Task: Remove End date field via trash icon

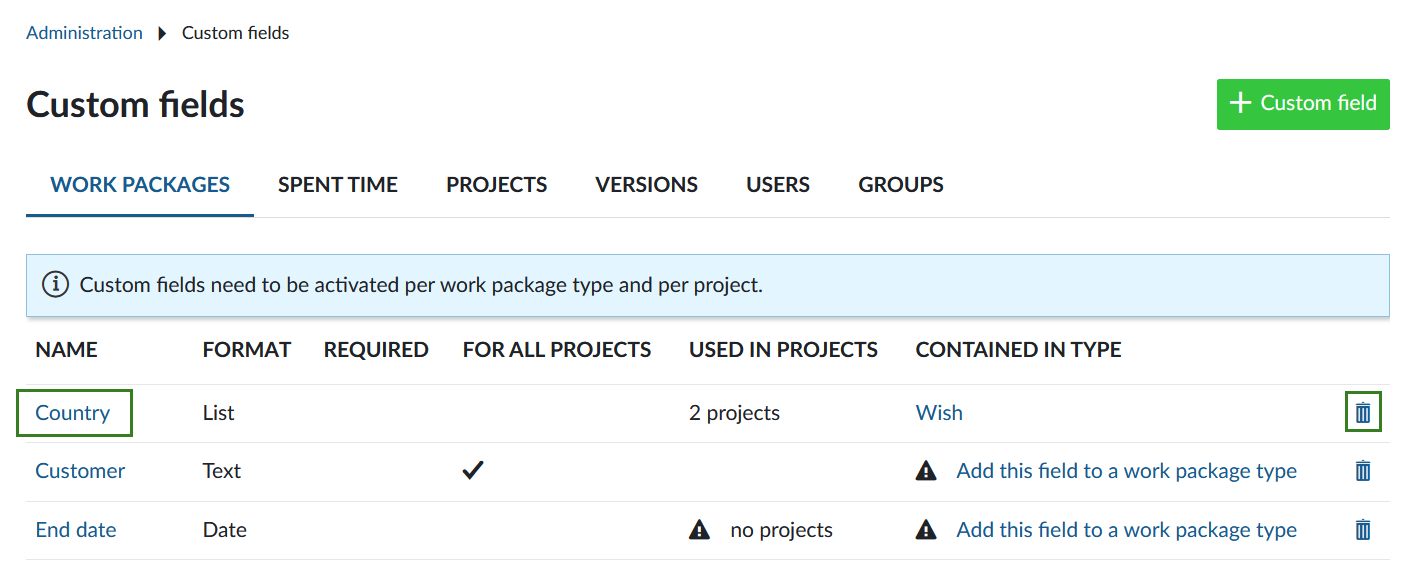Action: [1362, 530]
